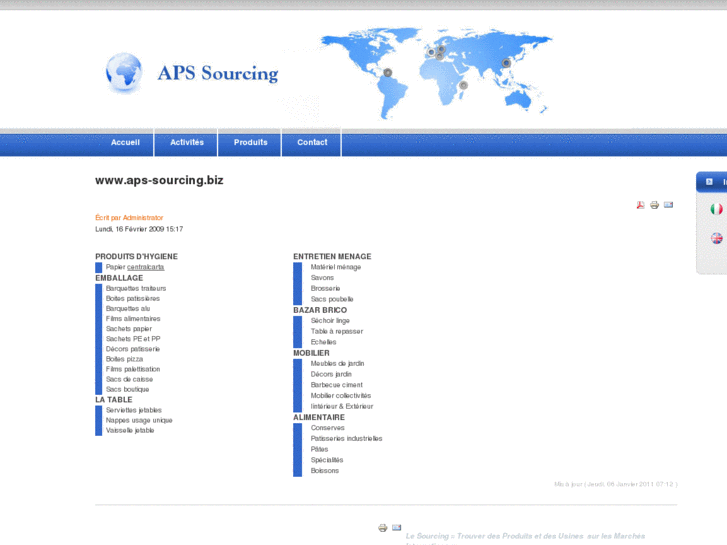Switch language with the UK flag
The height and width of the screenshot is (545, 727).
tap(716, 238)
